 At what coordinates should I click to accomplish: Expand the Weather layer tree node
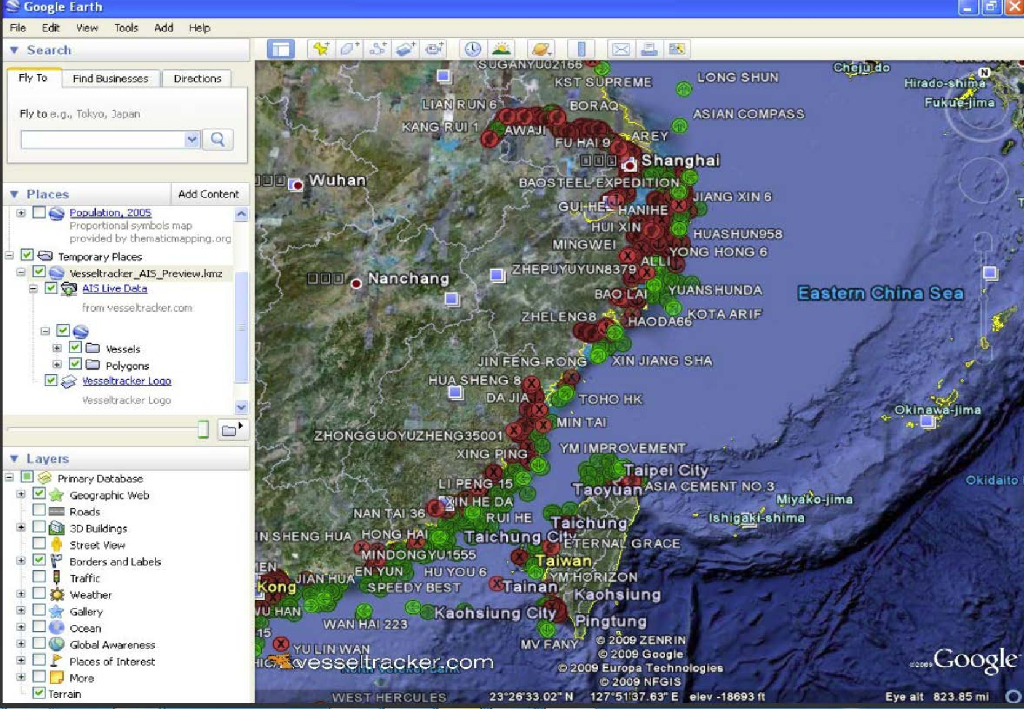(x=21, y=595)
